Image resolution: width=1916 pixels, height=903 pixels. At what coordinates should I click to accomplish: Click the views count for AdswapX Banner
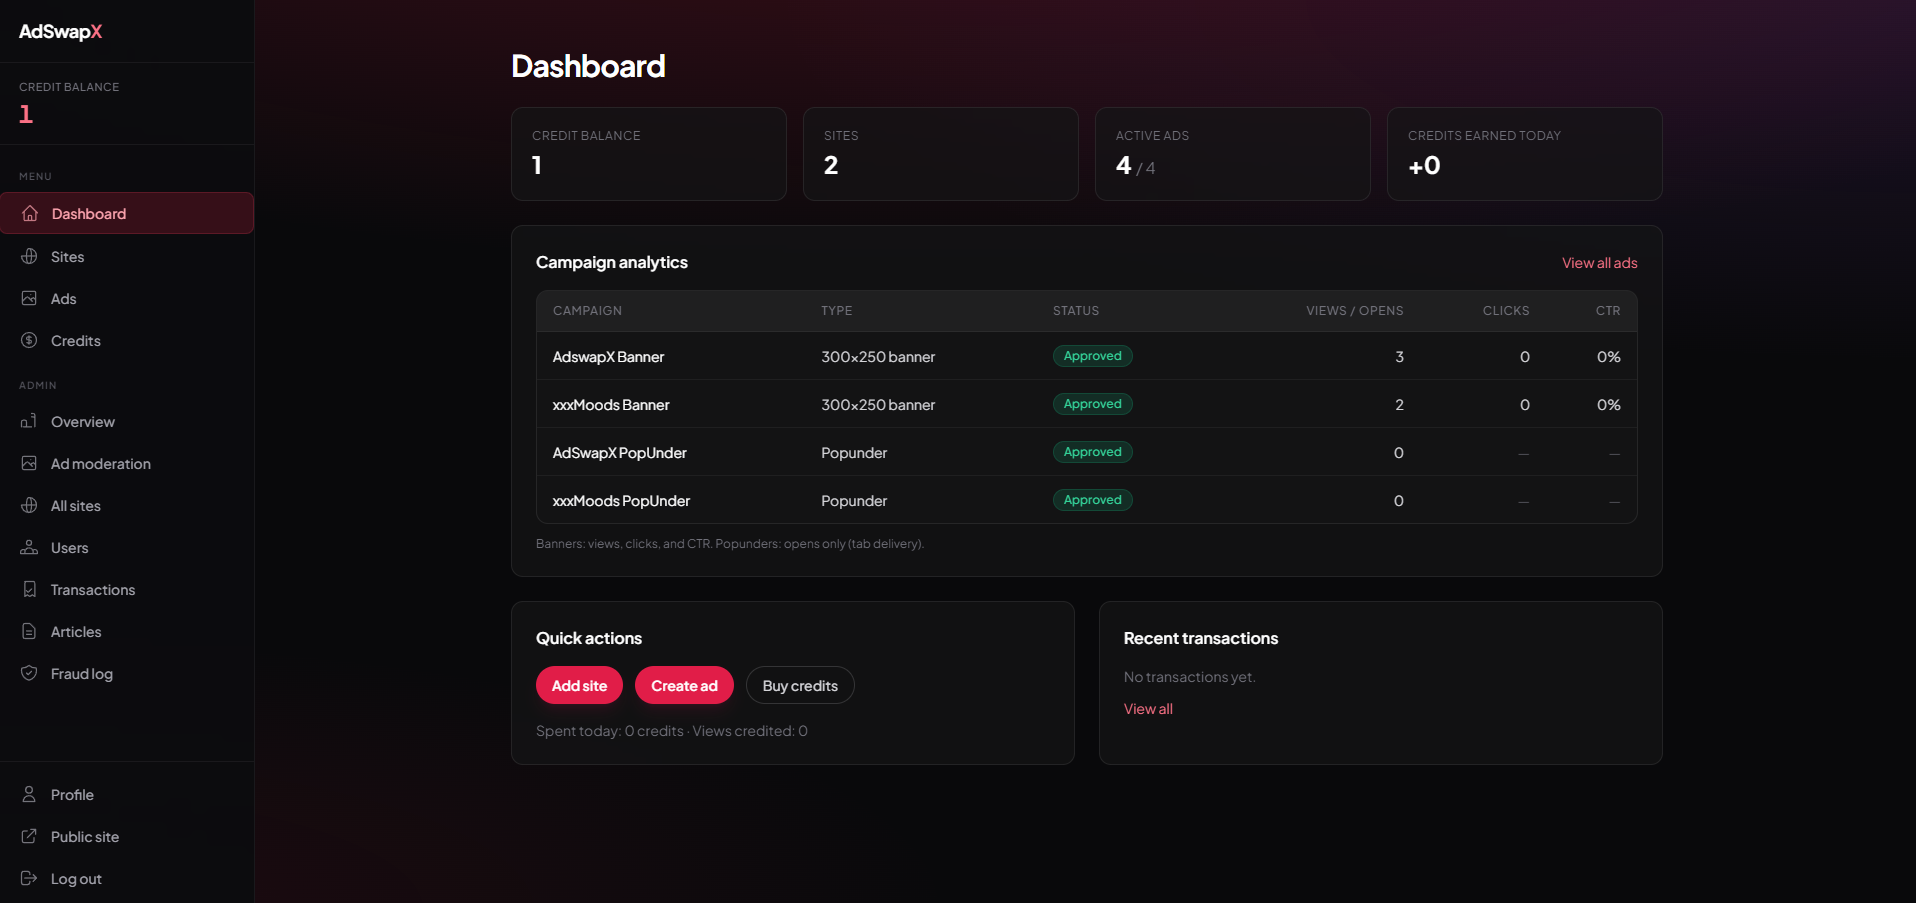pyautogui.click(x=1399, y=357)
